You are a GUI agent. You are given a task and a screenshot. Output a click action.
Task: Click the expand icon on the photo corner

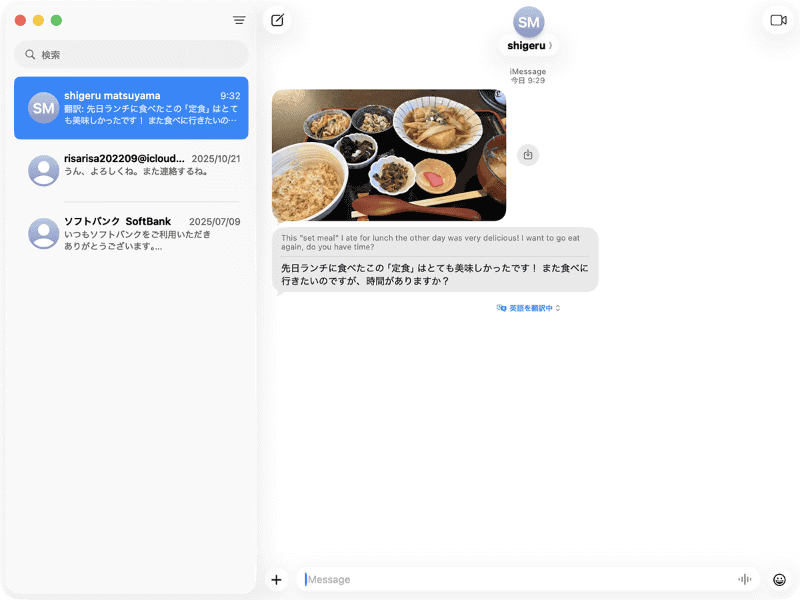(496, 93)
